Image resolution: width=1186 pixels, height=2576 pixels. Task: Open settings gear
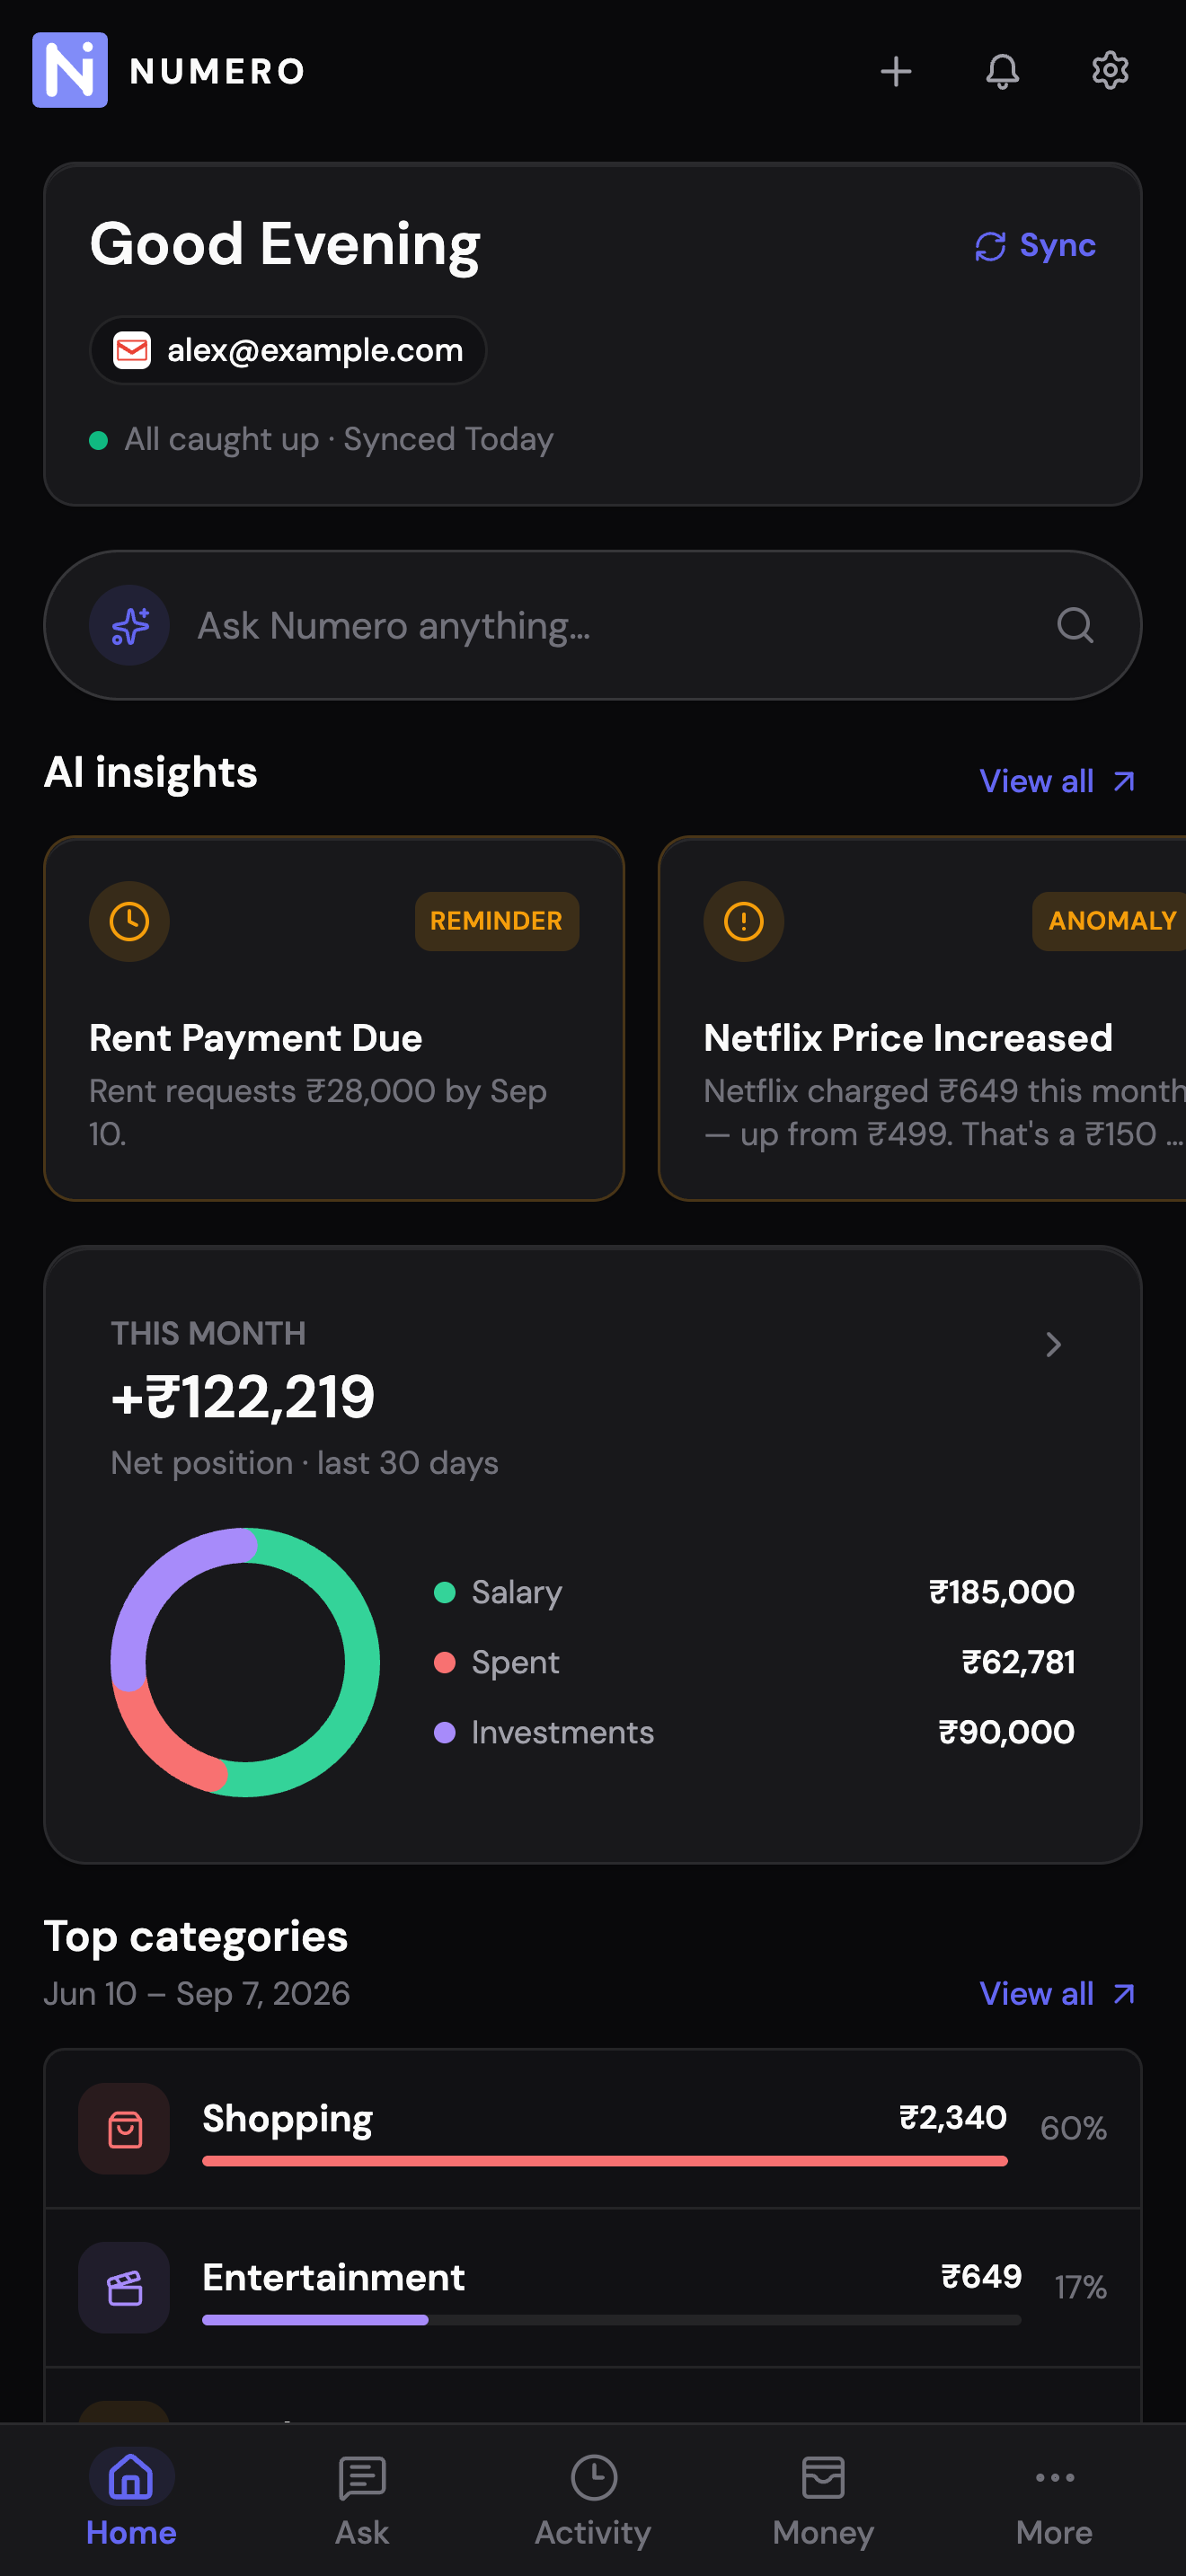[x=1110, y=71]
